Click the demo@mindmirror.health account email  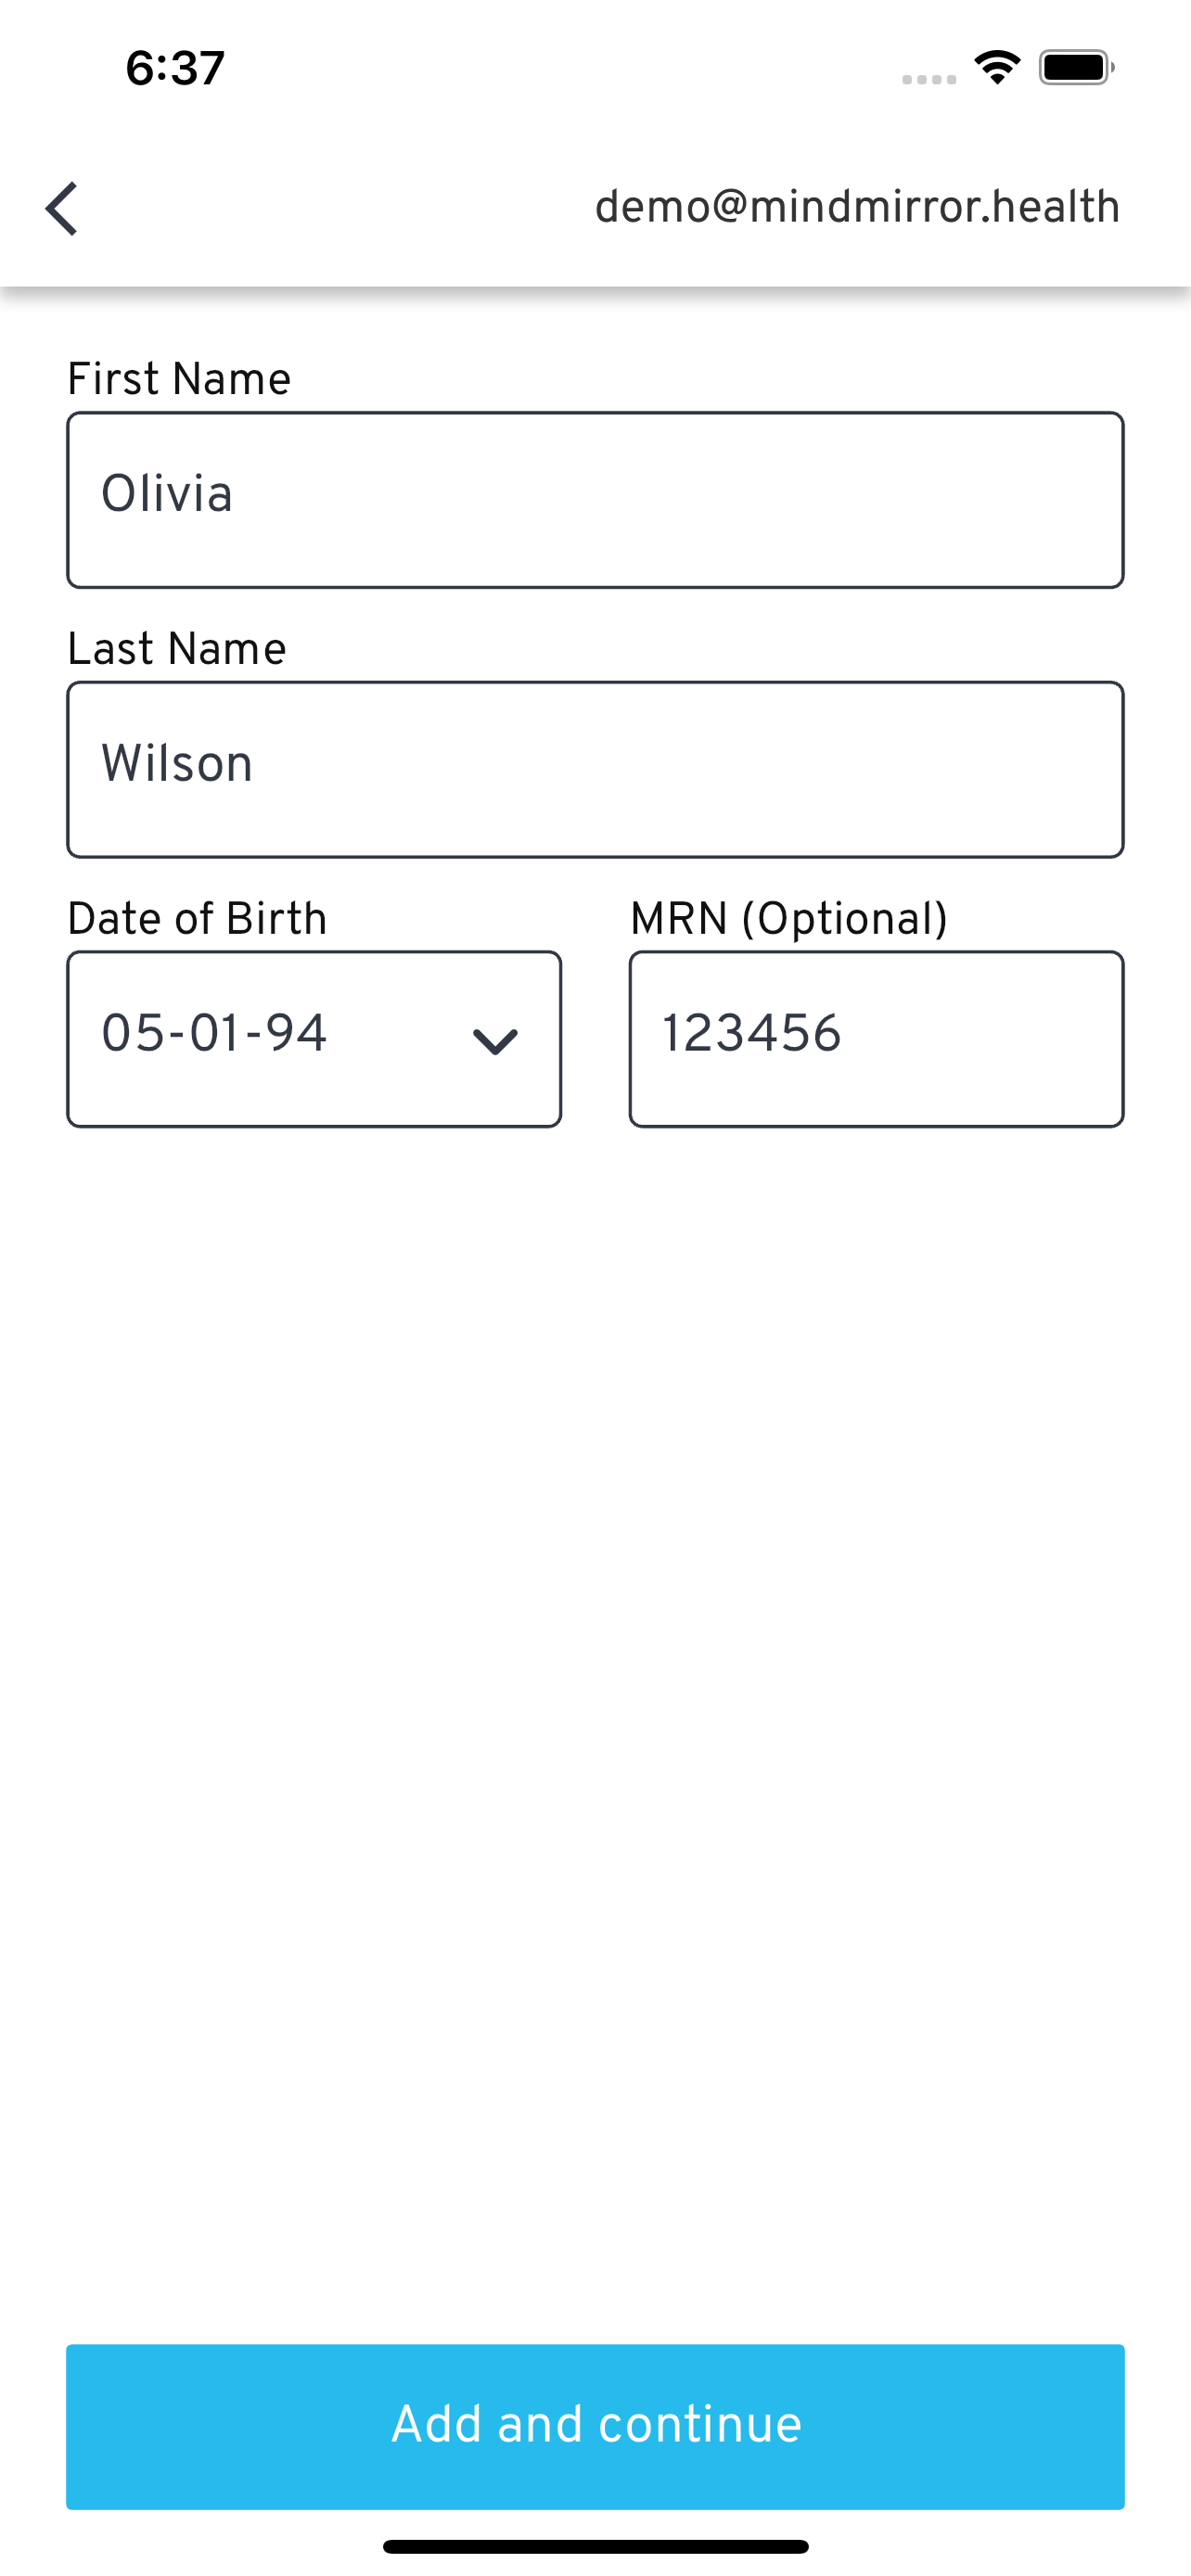pyautogui.click(x=857, y=207)
